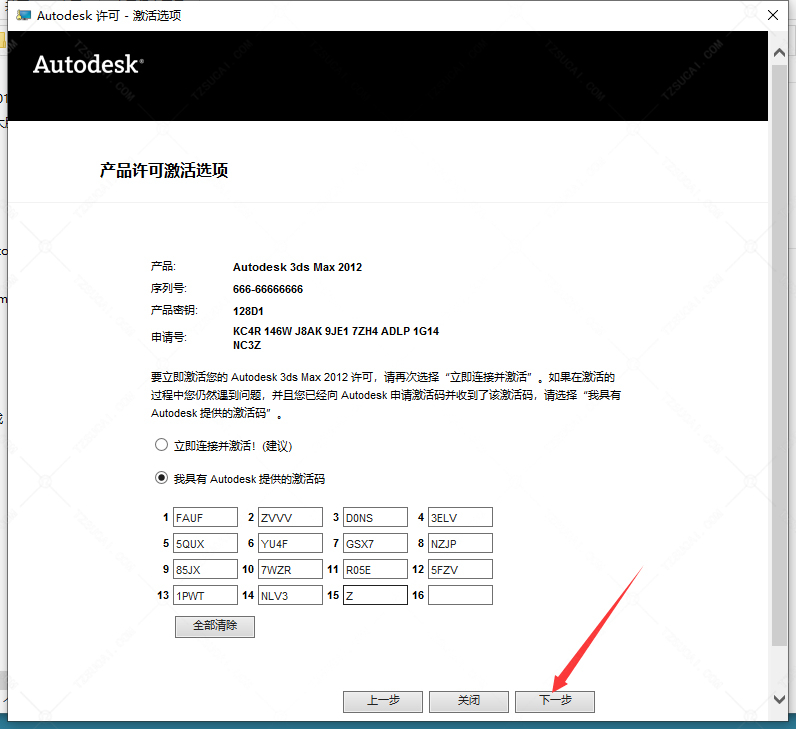Image resolution: width=796 pixels, height=729 pixels.
Task: Click the 申请号 label
Action: [x=169, y=337]
